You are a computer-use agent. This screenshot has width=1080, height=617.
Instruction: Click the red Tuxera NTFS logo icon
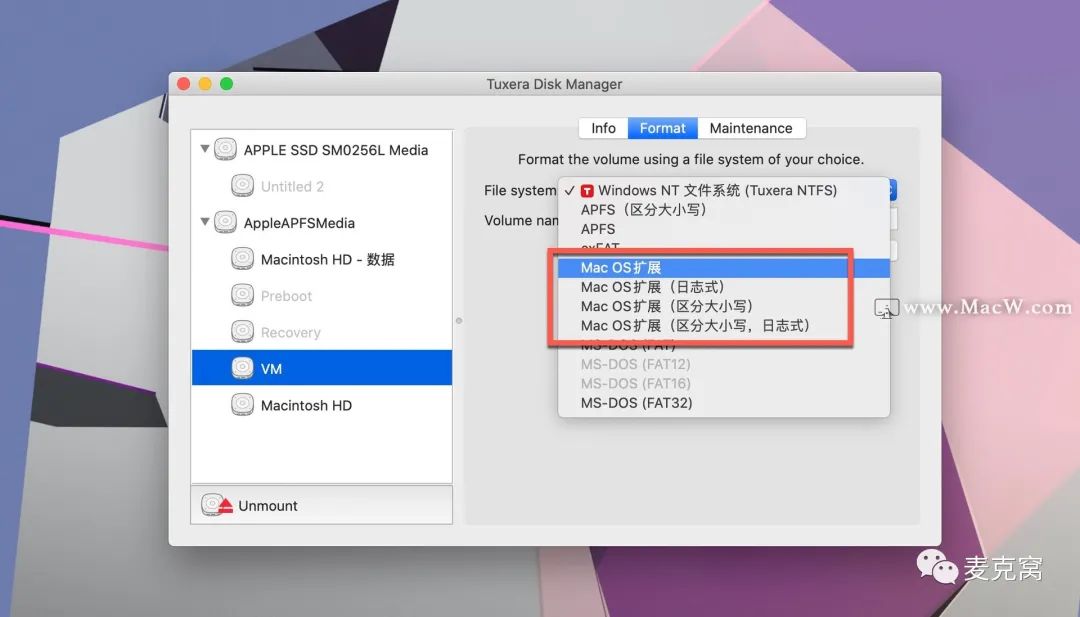pyautogui.click(x=587, y=191)
